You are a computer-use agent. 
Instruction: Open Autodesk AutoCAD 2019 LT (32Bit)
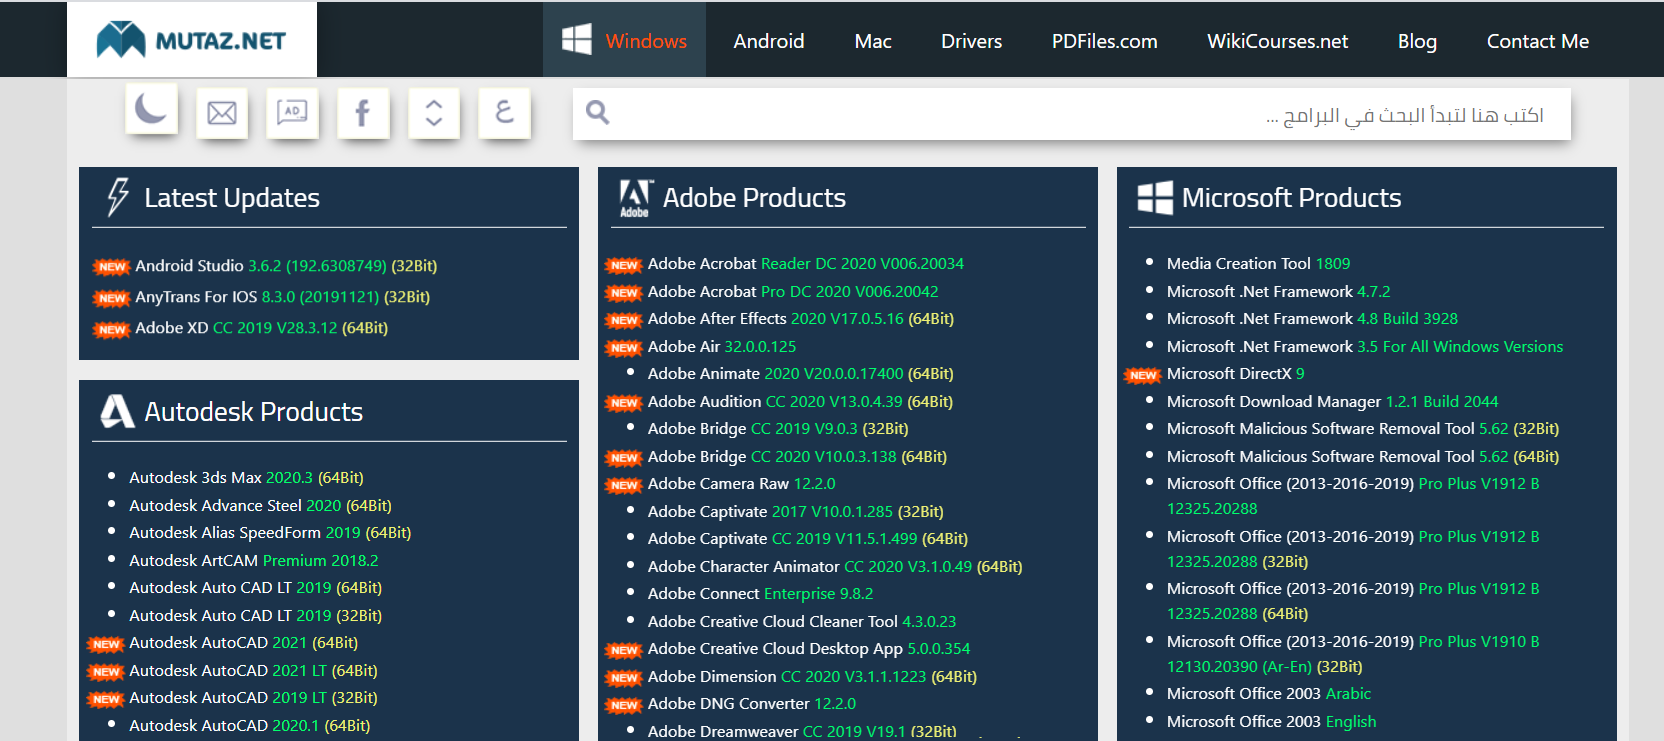[x=253, y=698]
